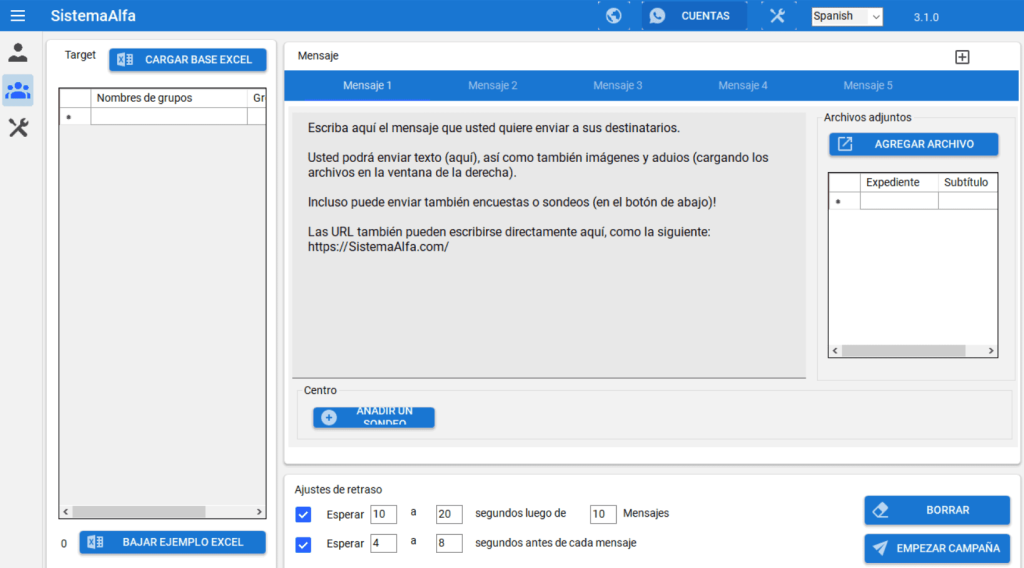The height and width of the screenshot is (568, 1024).
Task: Click the empty cell under Expediente
Action: pyautogui.click(x=899, y=201)
